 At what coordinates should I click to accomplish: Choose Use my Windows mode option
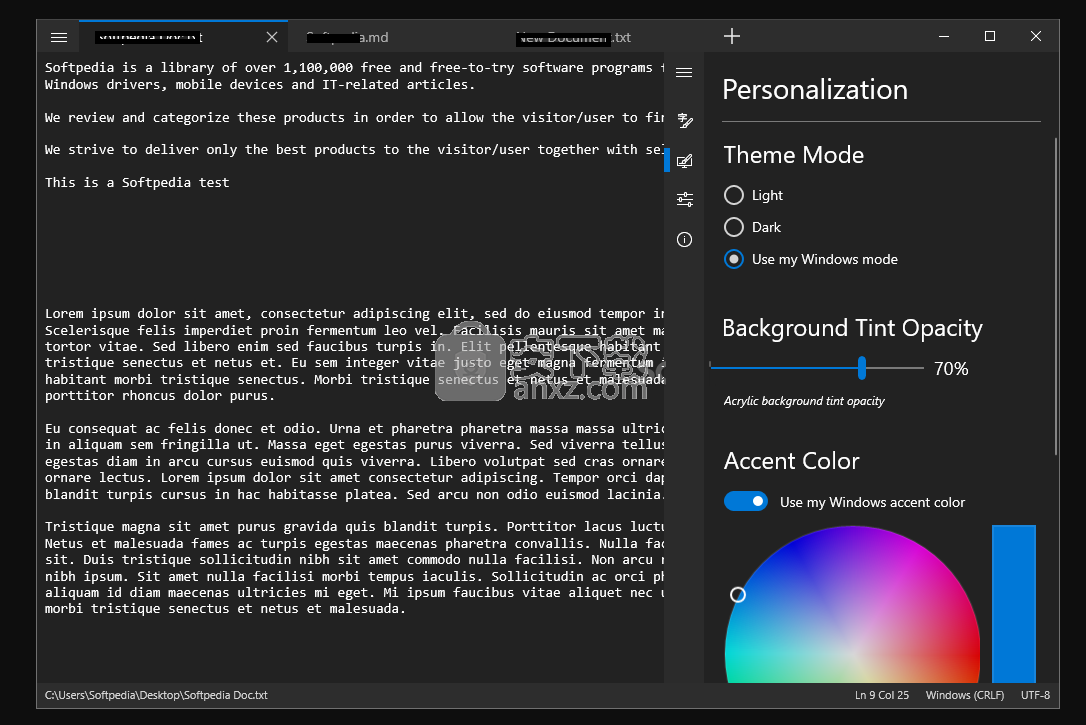[x=810, y=259]
